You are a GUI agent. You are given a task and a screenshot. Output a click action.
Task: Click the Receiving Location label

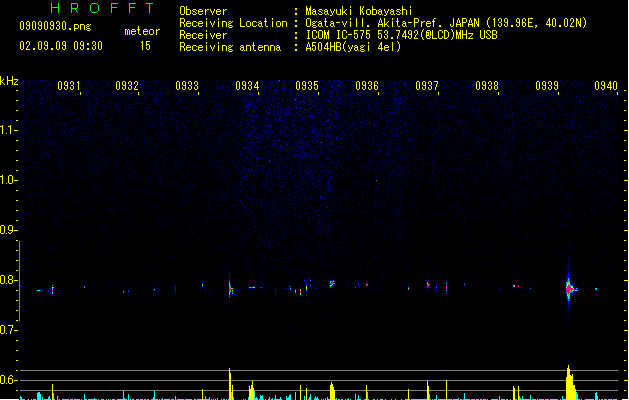pyautogui.click(x=233, y=23)
